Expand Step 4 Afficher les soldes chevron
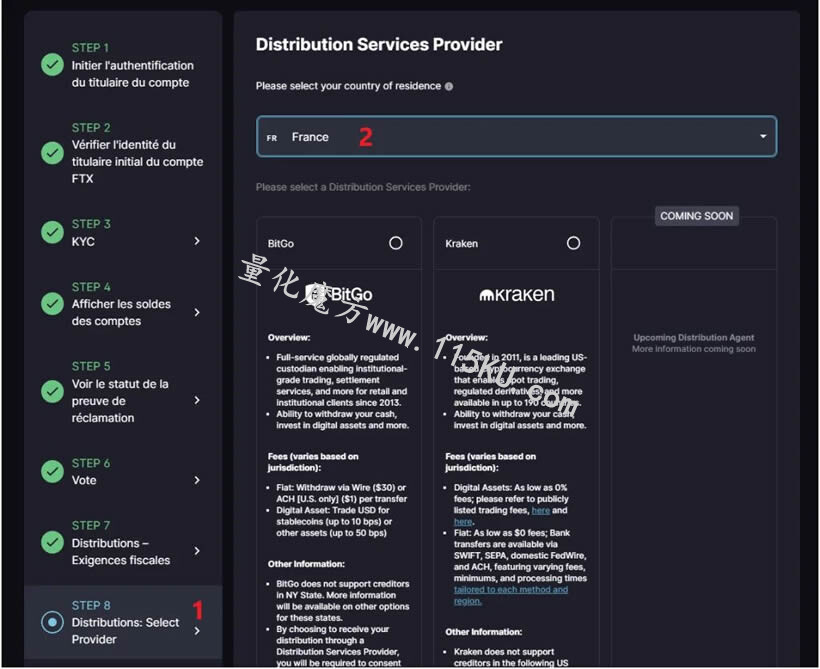 [197, 312]
